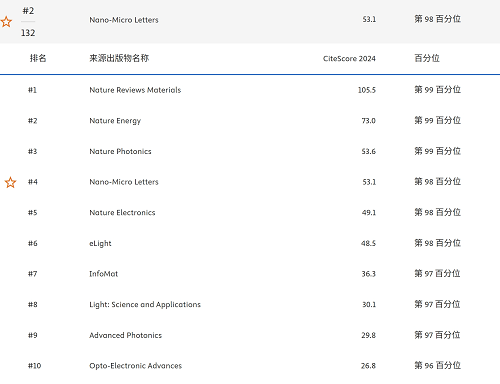
Task: Open the Nature Reviews Materials source
Action: click(x=135, y=90)
